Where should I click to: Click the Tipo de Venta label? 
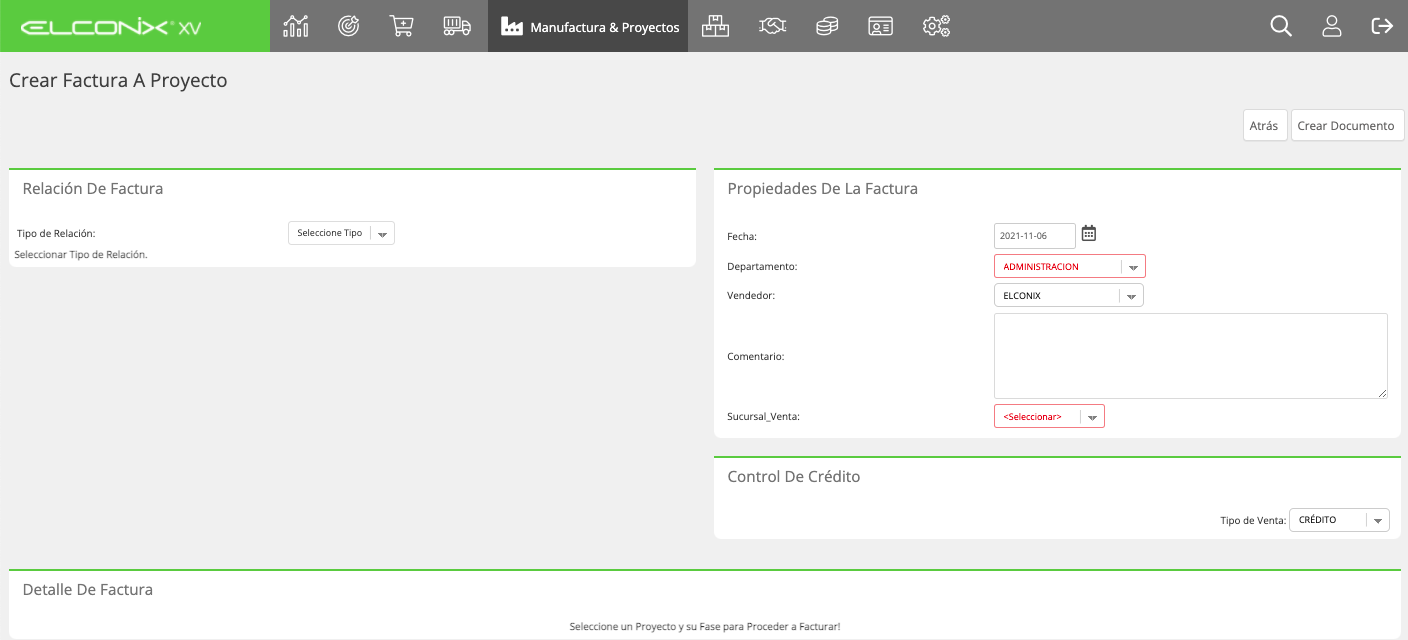pos(1253,520)
